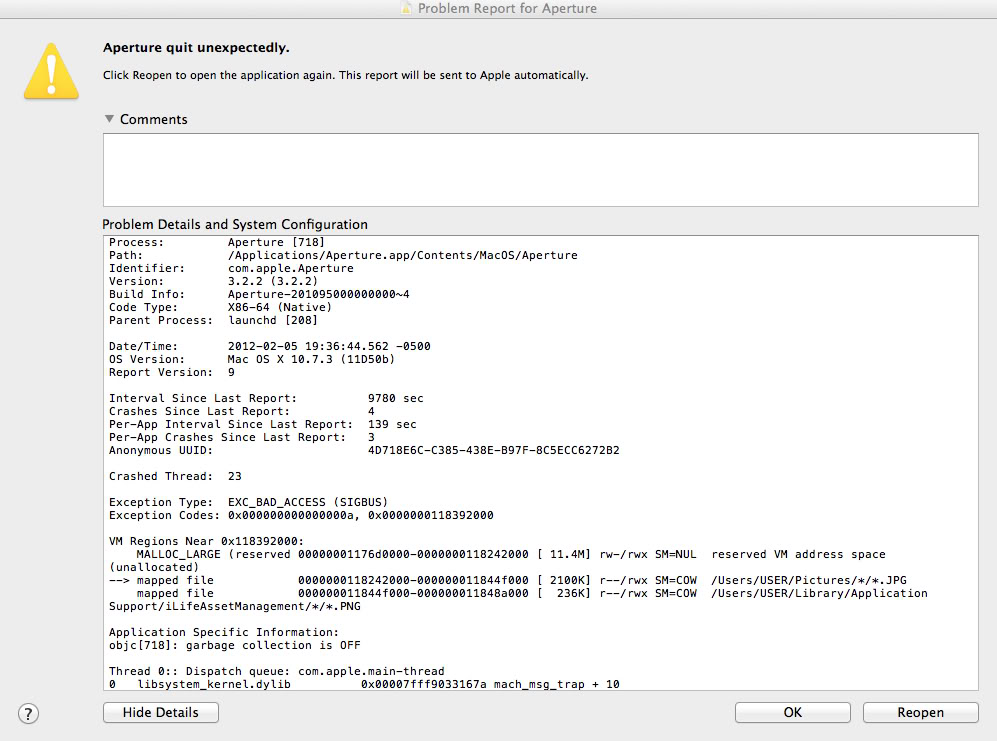Viewport: 997px width, 741px height.
Task: Click Date/Time value 2012-02-05 19:36:44.562
Action: point(329,346)
